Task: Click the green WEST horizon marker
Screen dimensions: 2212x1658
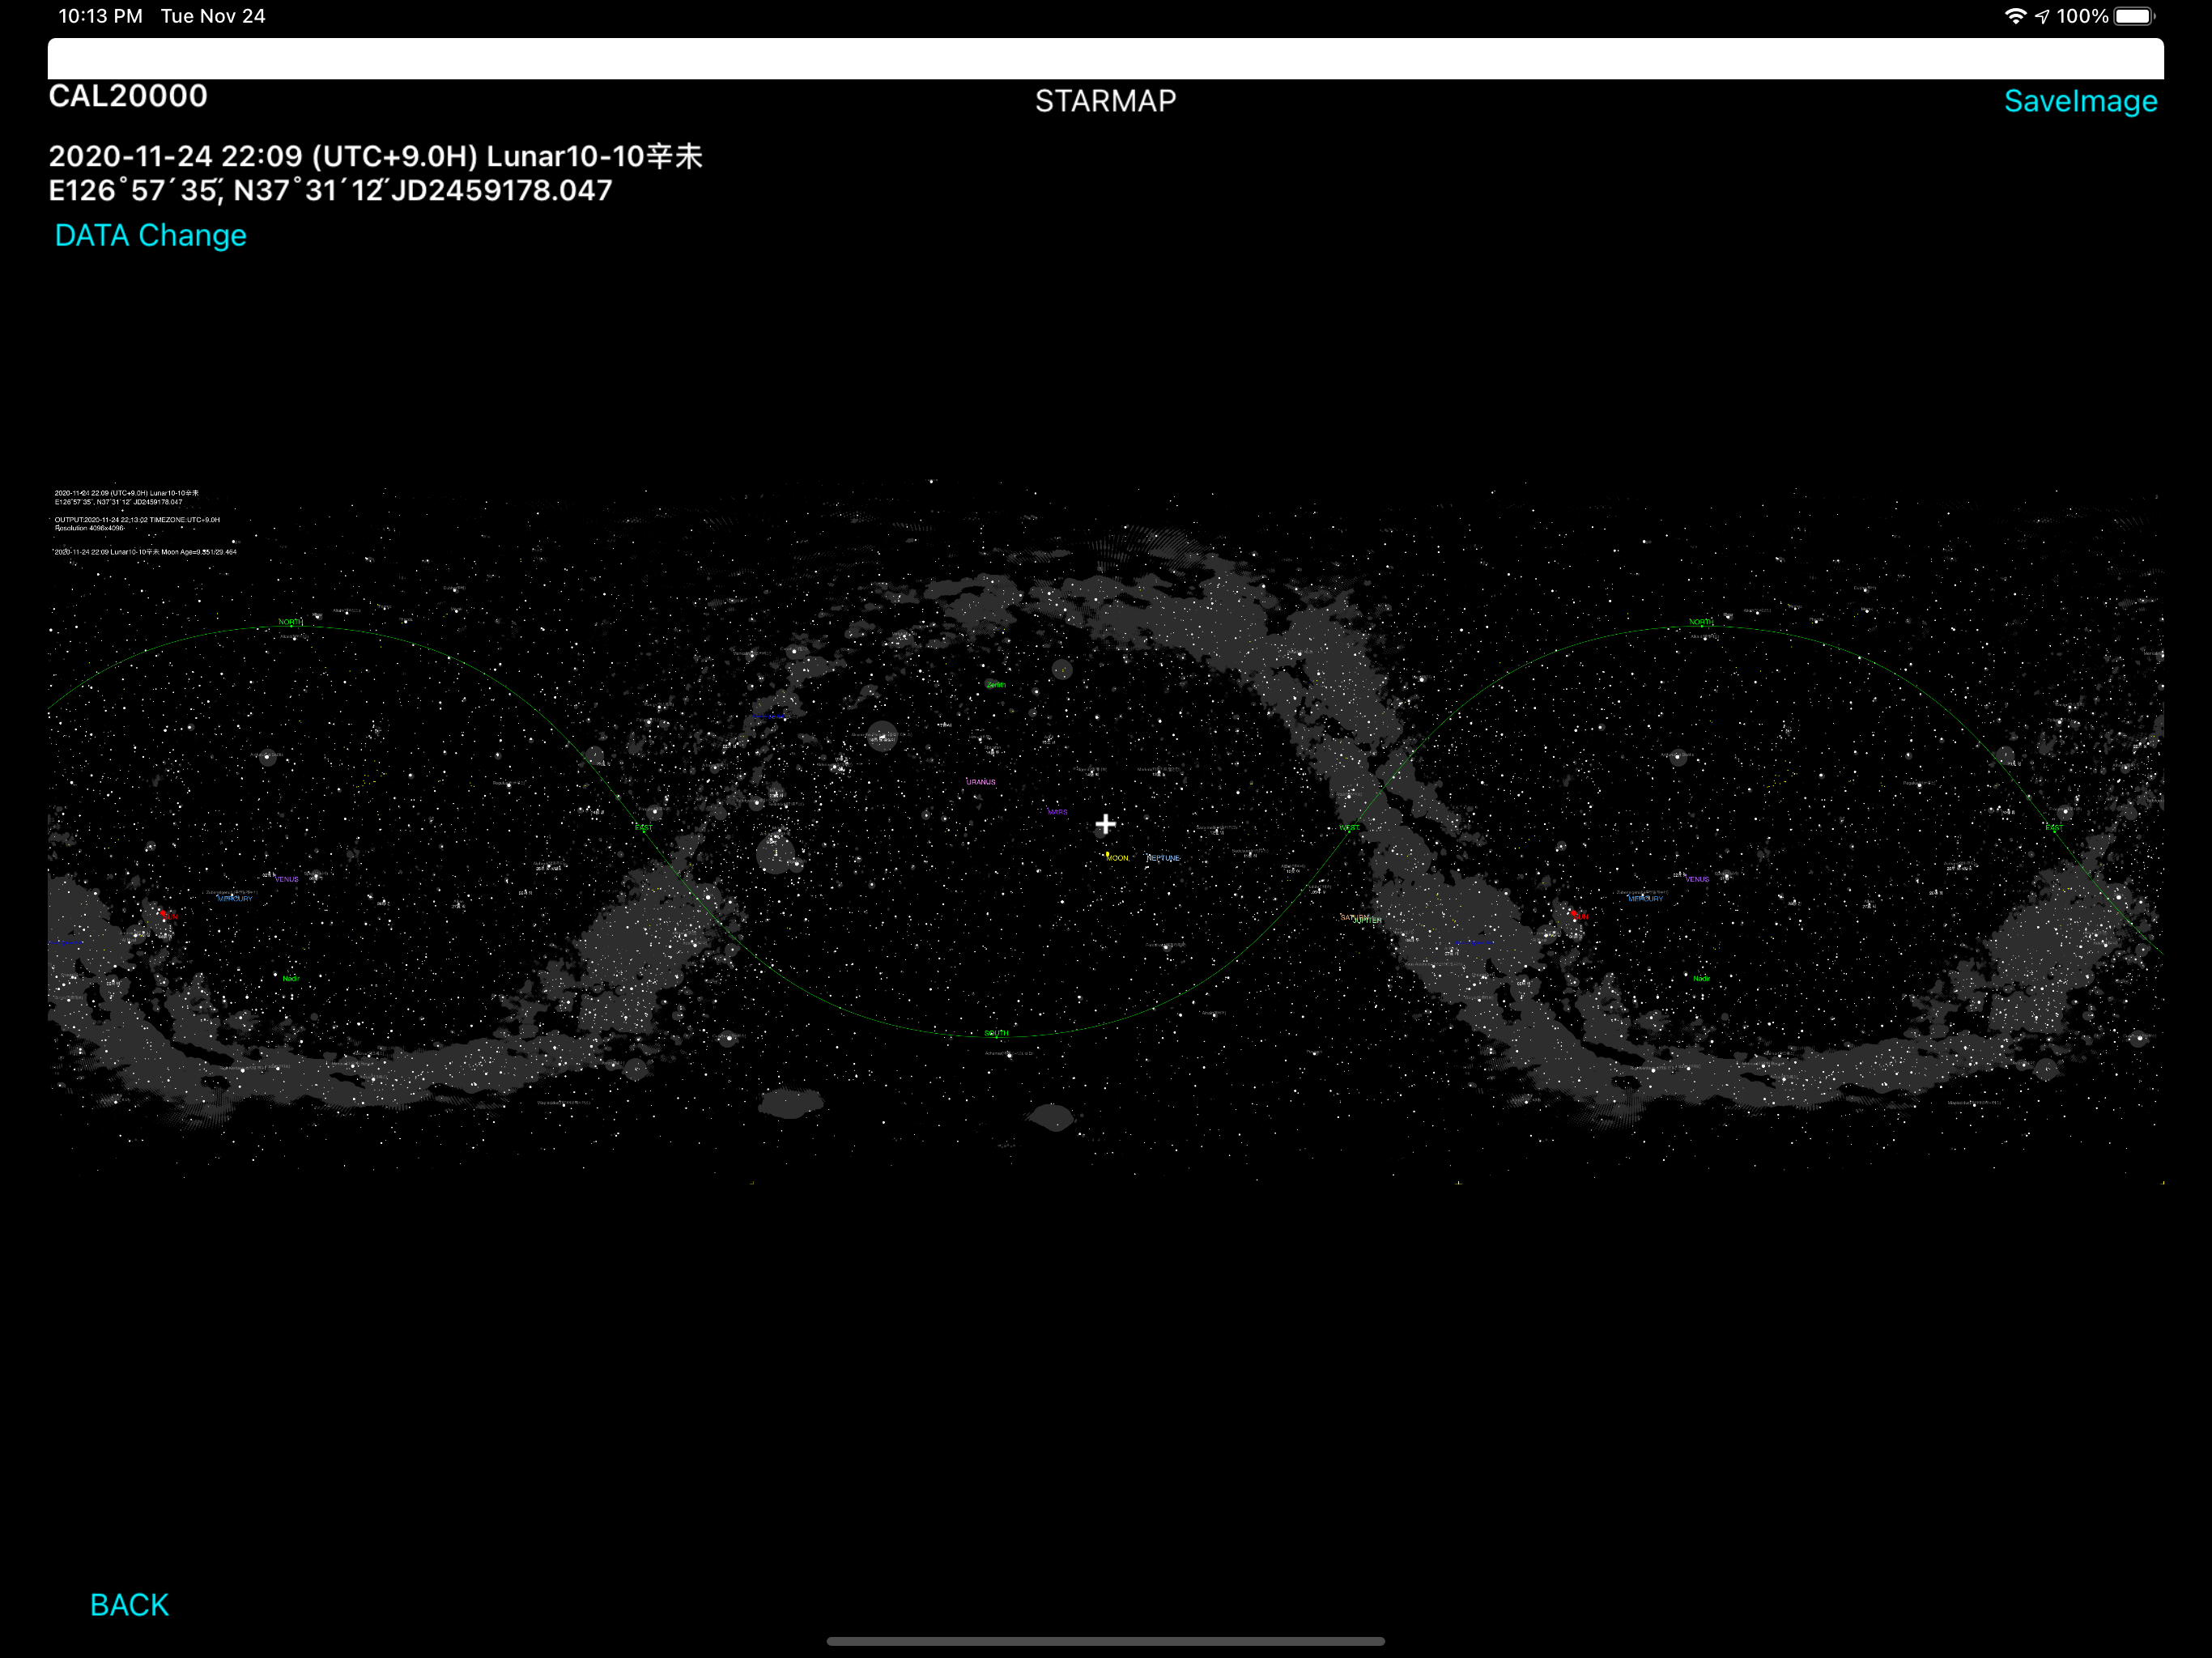Action: click(x=1349, y=828)
